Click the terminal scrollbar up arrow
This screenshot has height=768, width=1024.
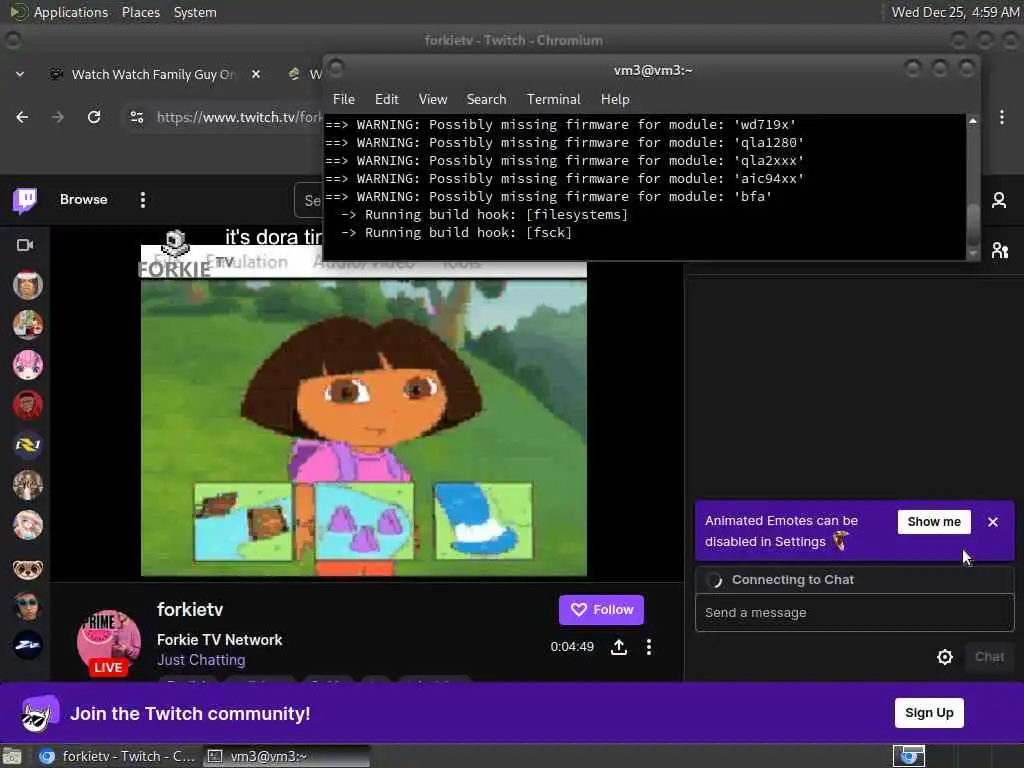click(972, 121)
